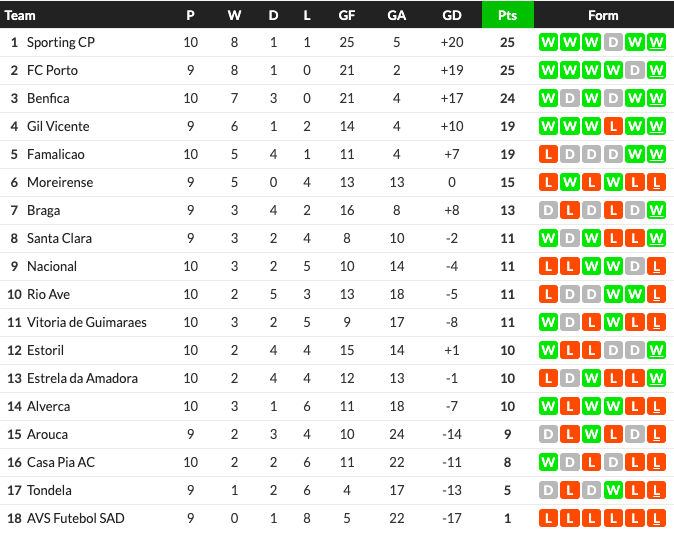The width and height of the screenshot is (674, 539).
Task: Click Braga's only win form badge
Action: point(657,211)
